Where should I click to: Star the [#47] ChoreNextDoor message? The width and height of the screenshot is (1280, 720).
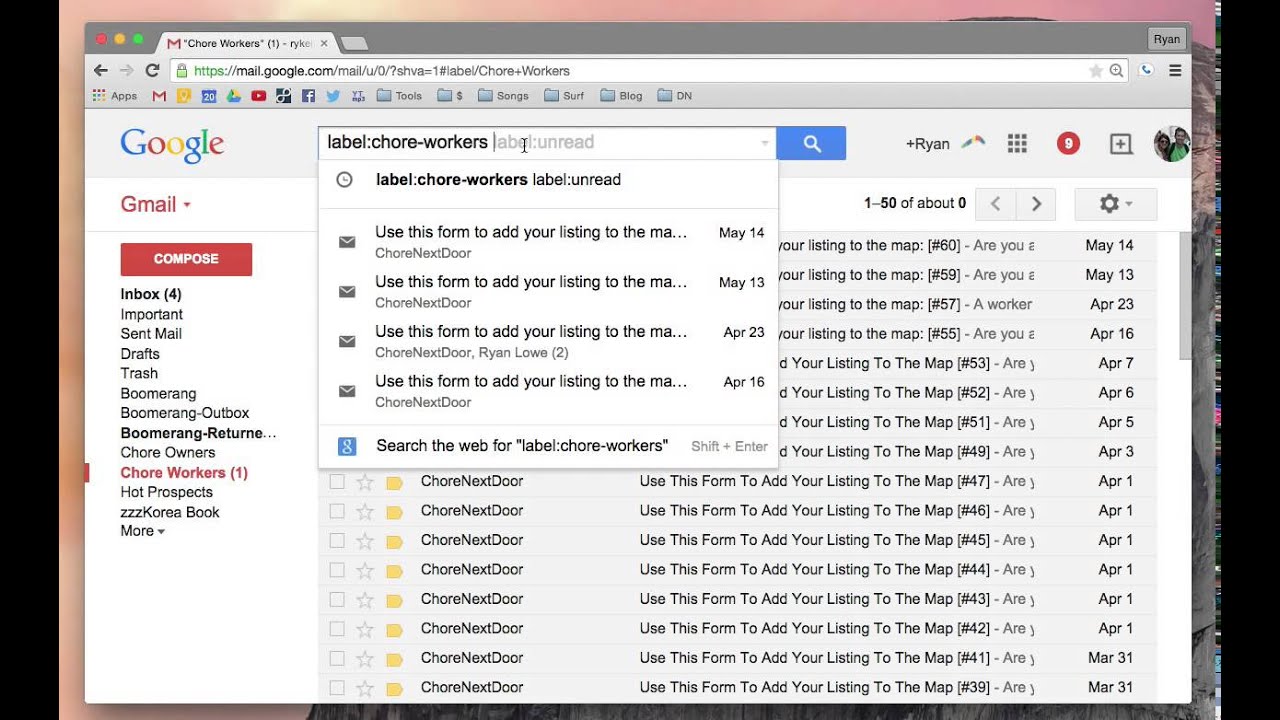click(x=365, y=482)
